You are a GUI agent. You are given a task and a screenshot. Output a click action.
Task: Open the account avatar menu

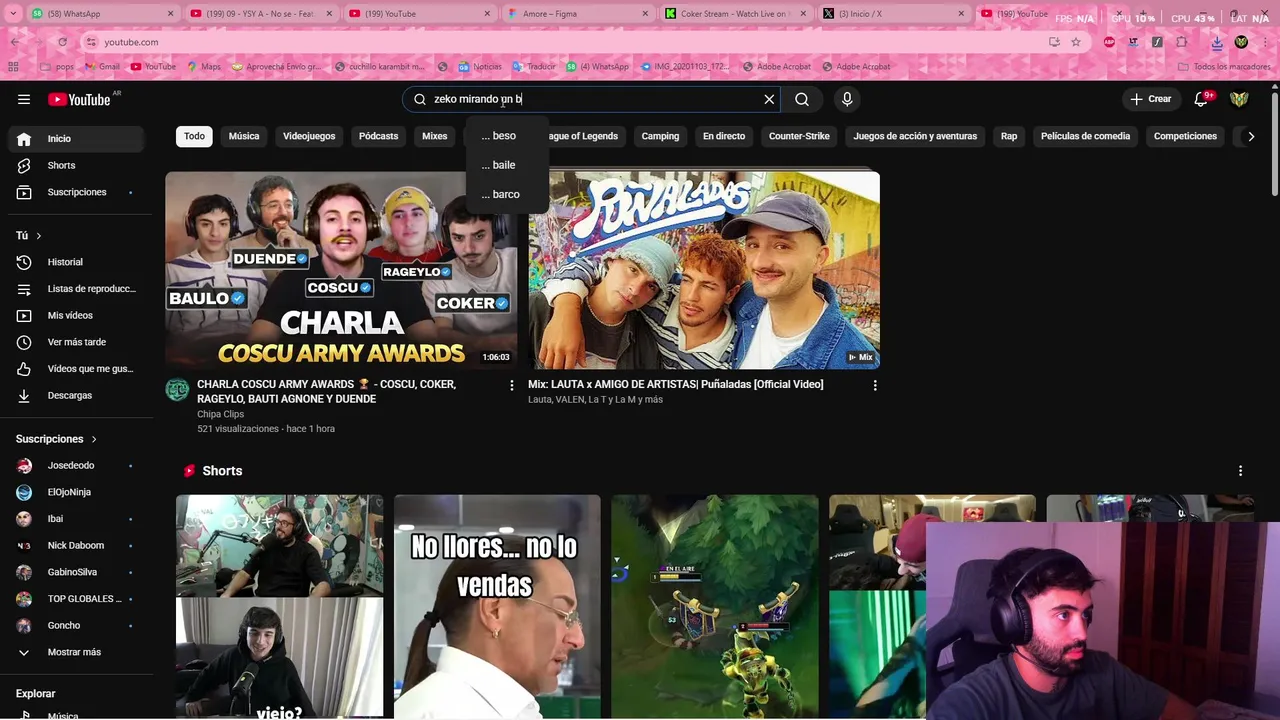tap(1239, 99)
